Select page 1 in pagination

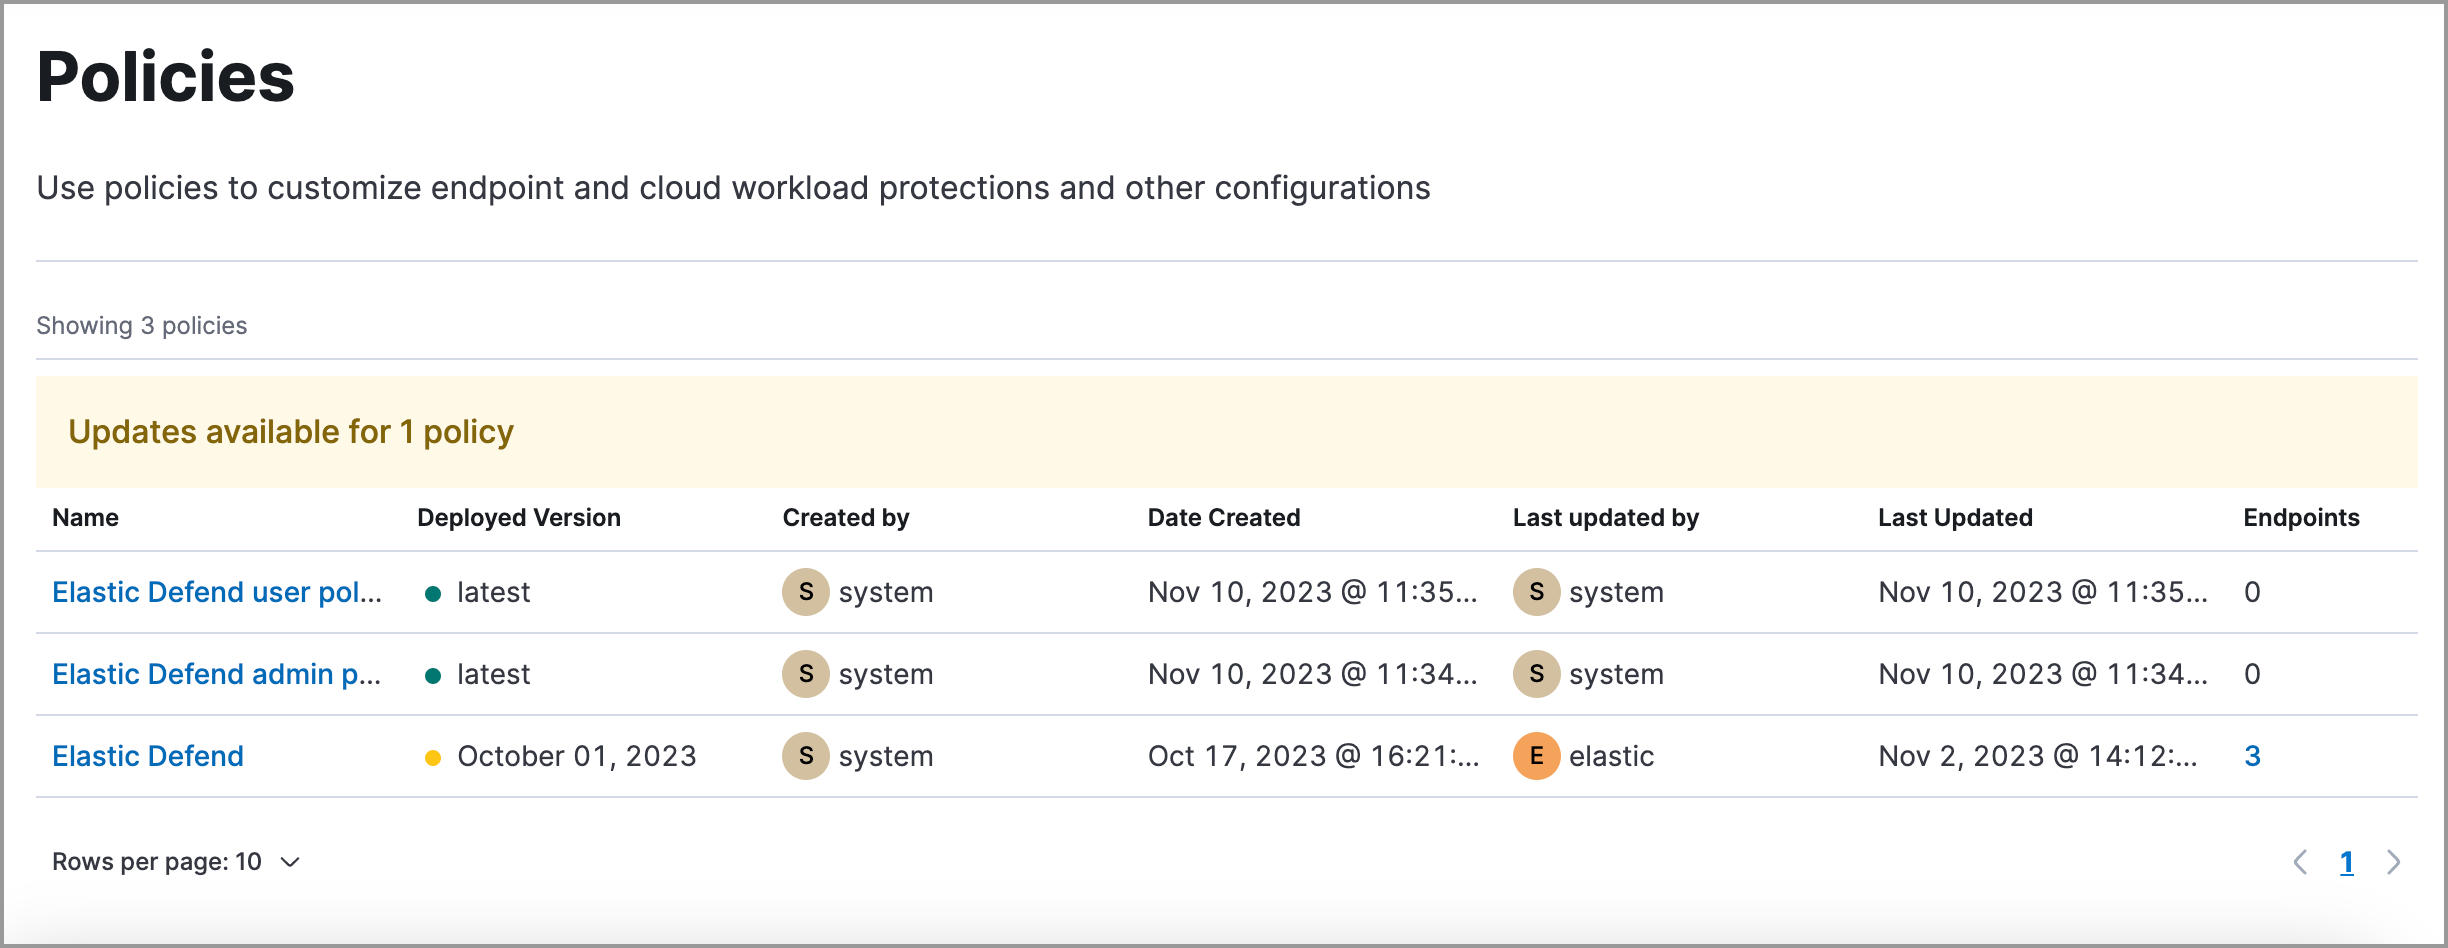tap(2346, 862)
